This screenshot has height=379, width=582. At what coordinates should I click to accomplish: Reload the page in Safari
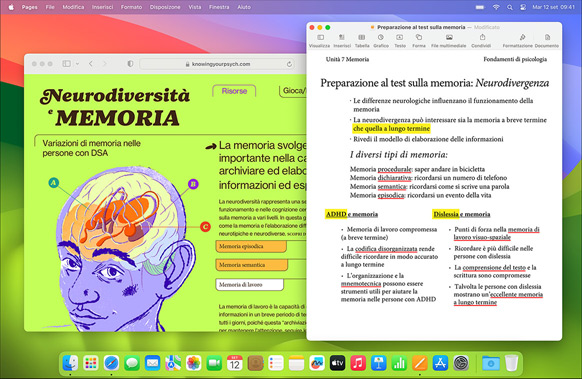coord(289,64)
